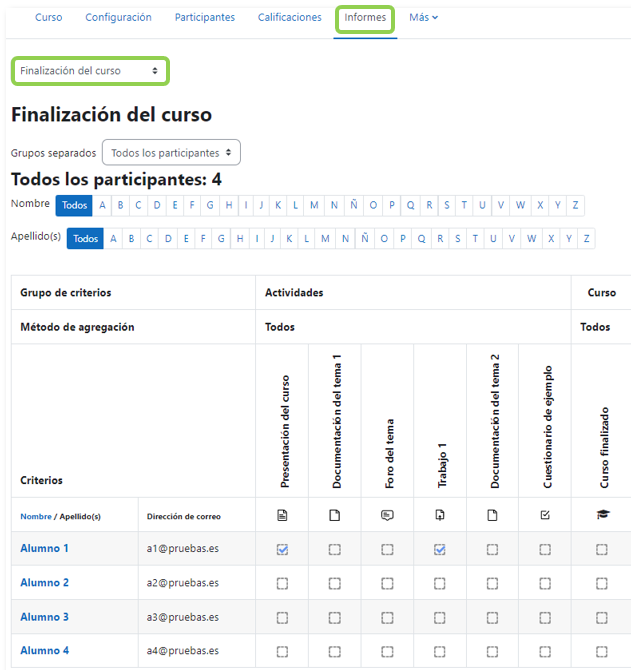Screen dimensions: 631x670
Task: Filter Apellido(s) by letter W
Action: coord(531,238)
